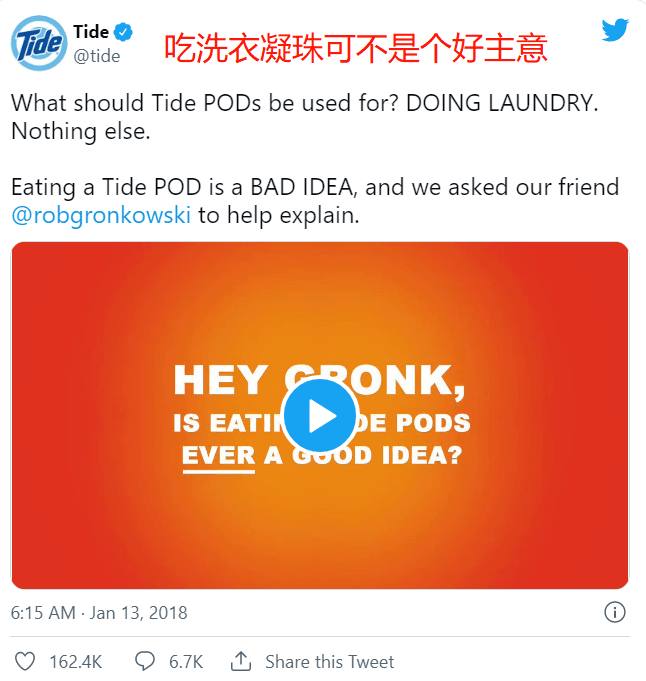Image resolution: width=646 pixels, height=681 pixels.
Task: Open replies via speech bubble icon
Action: point(145,661)
